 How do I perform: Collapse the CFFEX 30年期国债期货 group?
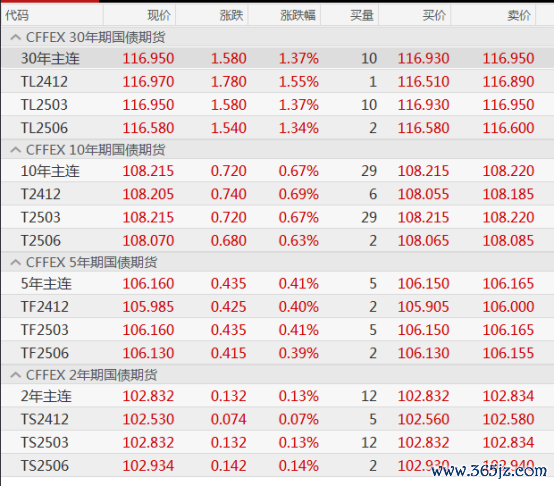coord(16,37)
